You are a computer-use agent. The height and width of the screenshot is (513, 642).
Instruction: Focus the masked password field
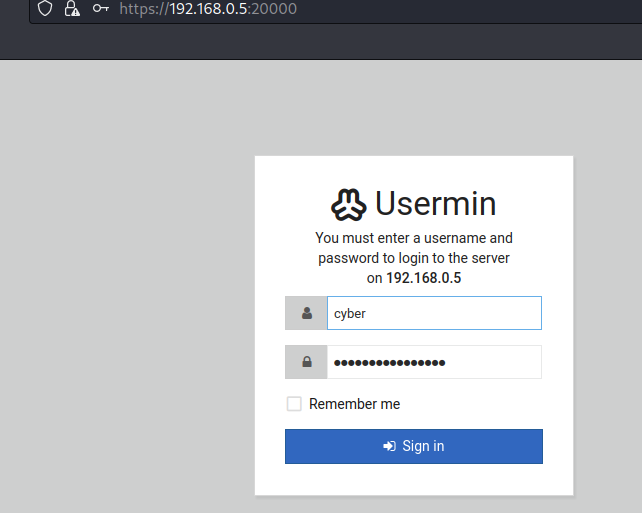coord(434,362)
